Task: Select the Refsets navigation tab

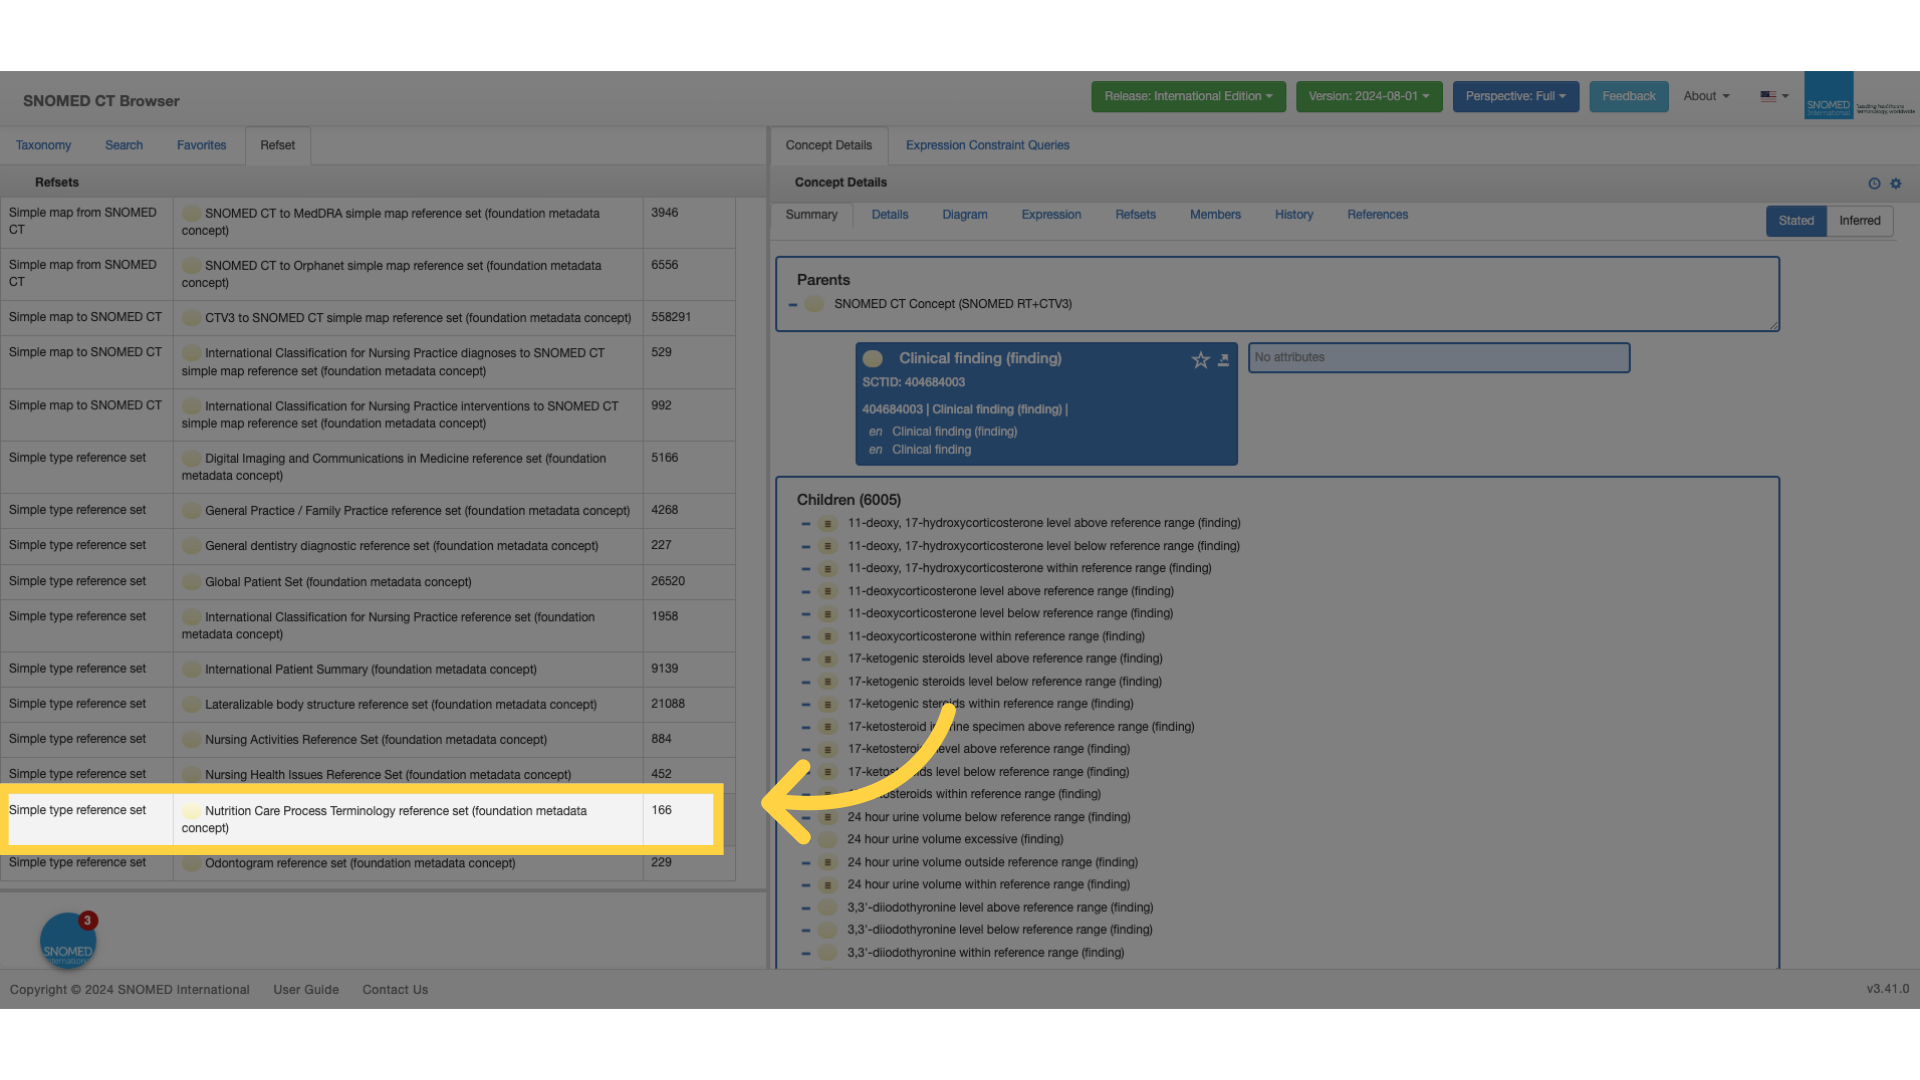Action: coord(277,145)
